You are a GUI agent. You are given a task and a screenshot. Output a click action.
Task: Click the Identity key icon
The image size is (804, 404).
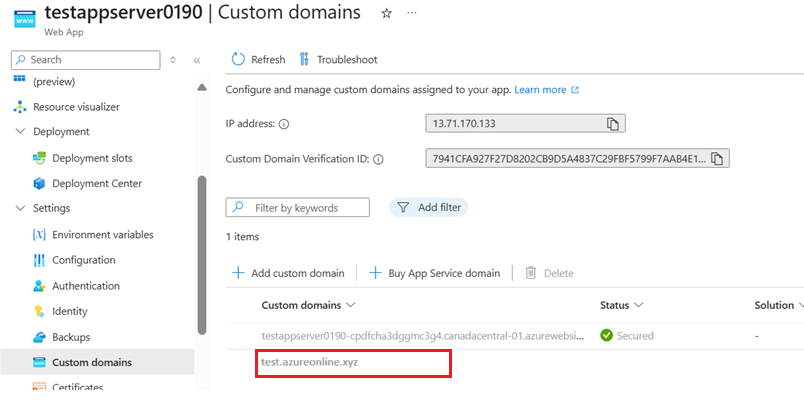39,311
